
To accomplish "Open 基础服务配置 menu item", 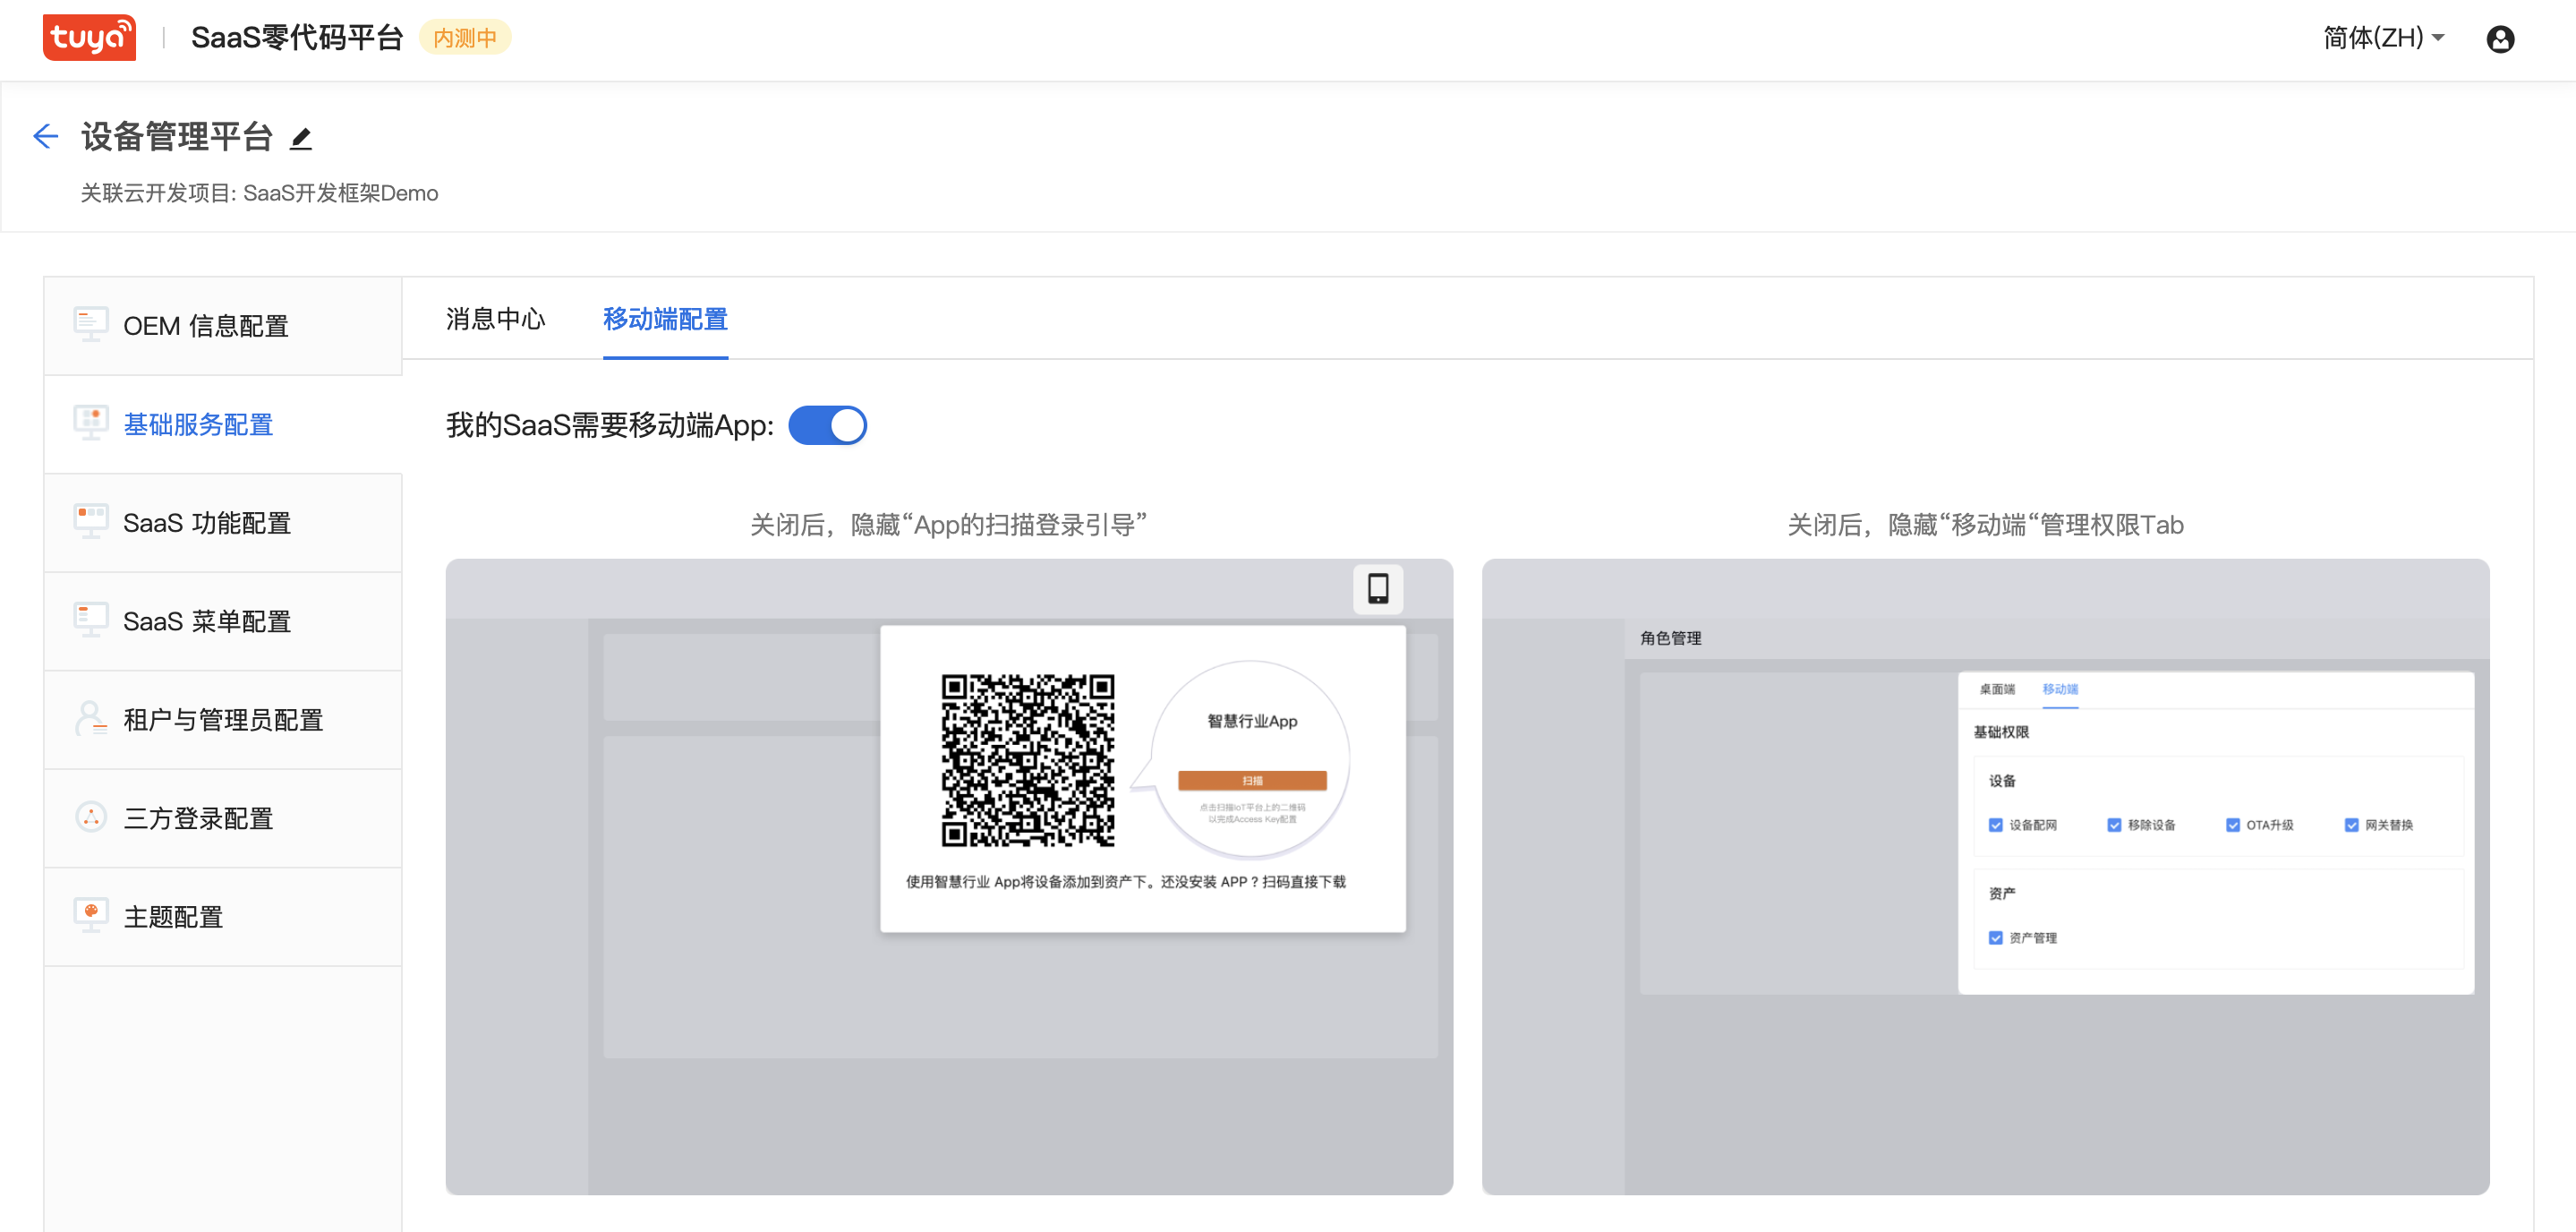I will (223, 424).
